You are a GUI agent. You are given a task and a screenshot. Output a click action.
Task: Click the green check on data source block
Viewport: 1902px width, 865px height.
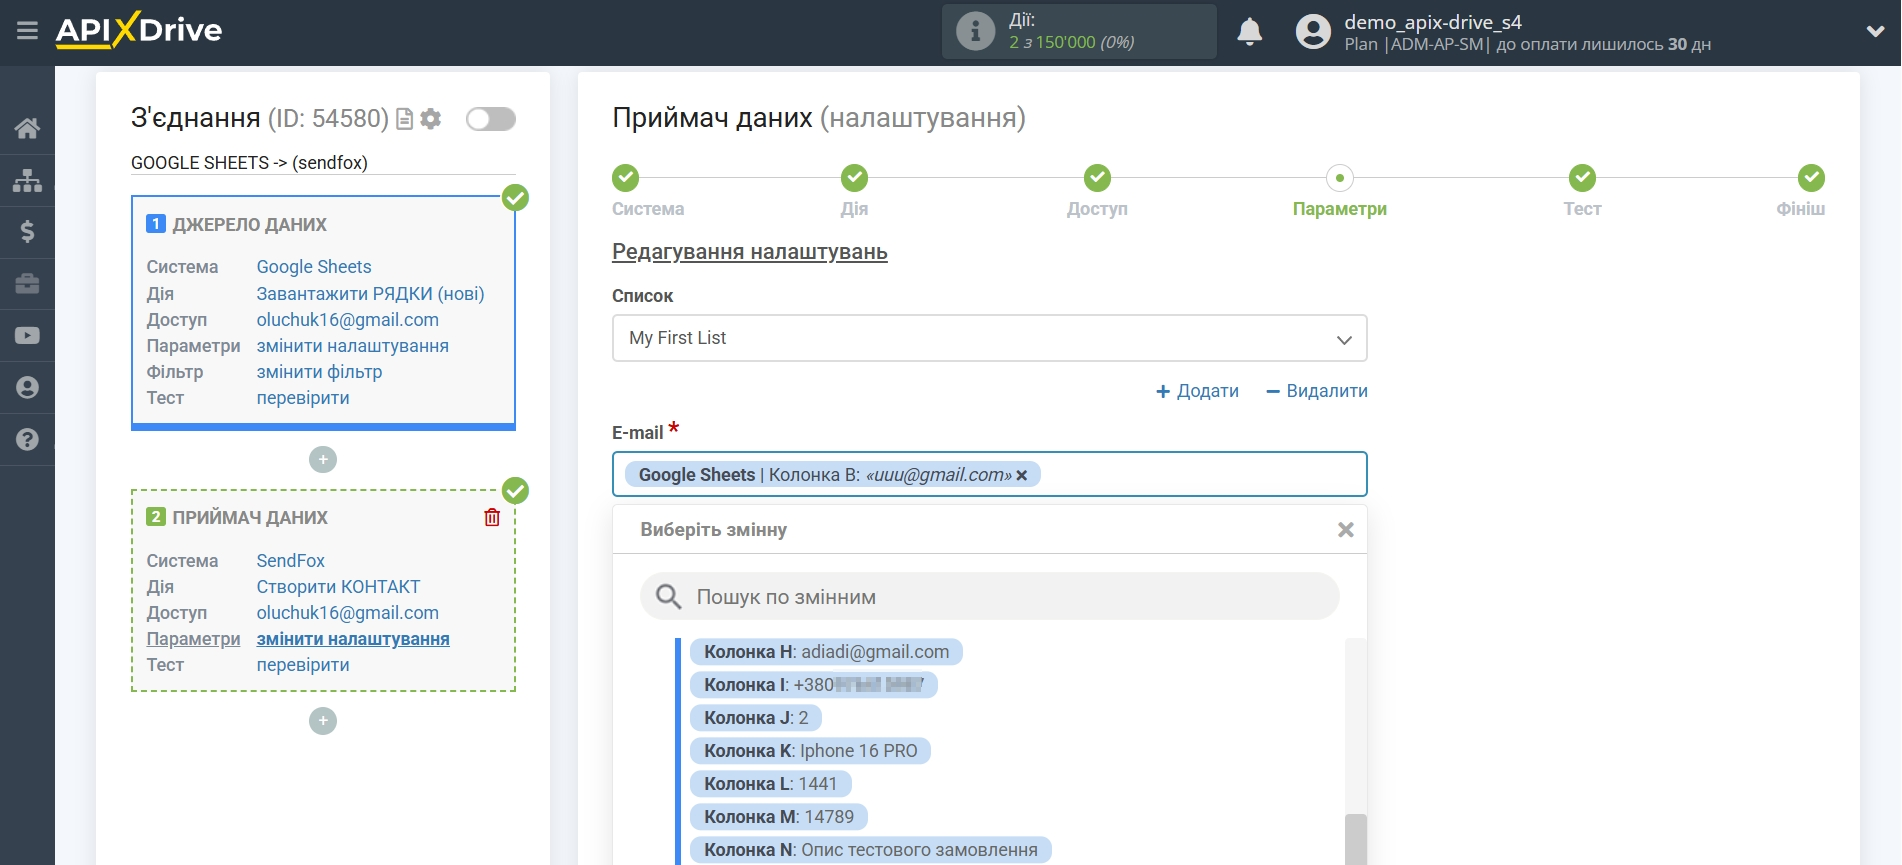pos(515,197)
